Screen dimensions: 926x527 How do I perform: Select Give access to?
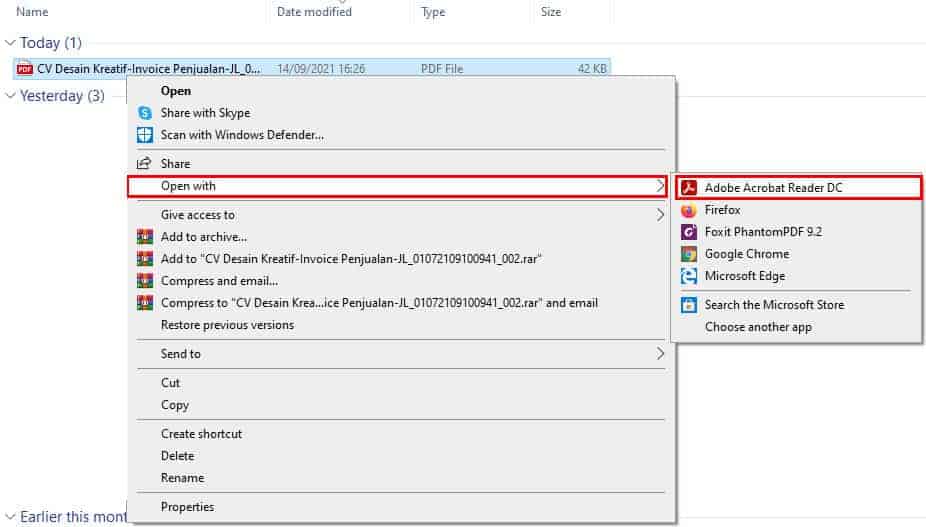pos(198,215)
